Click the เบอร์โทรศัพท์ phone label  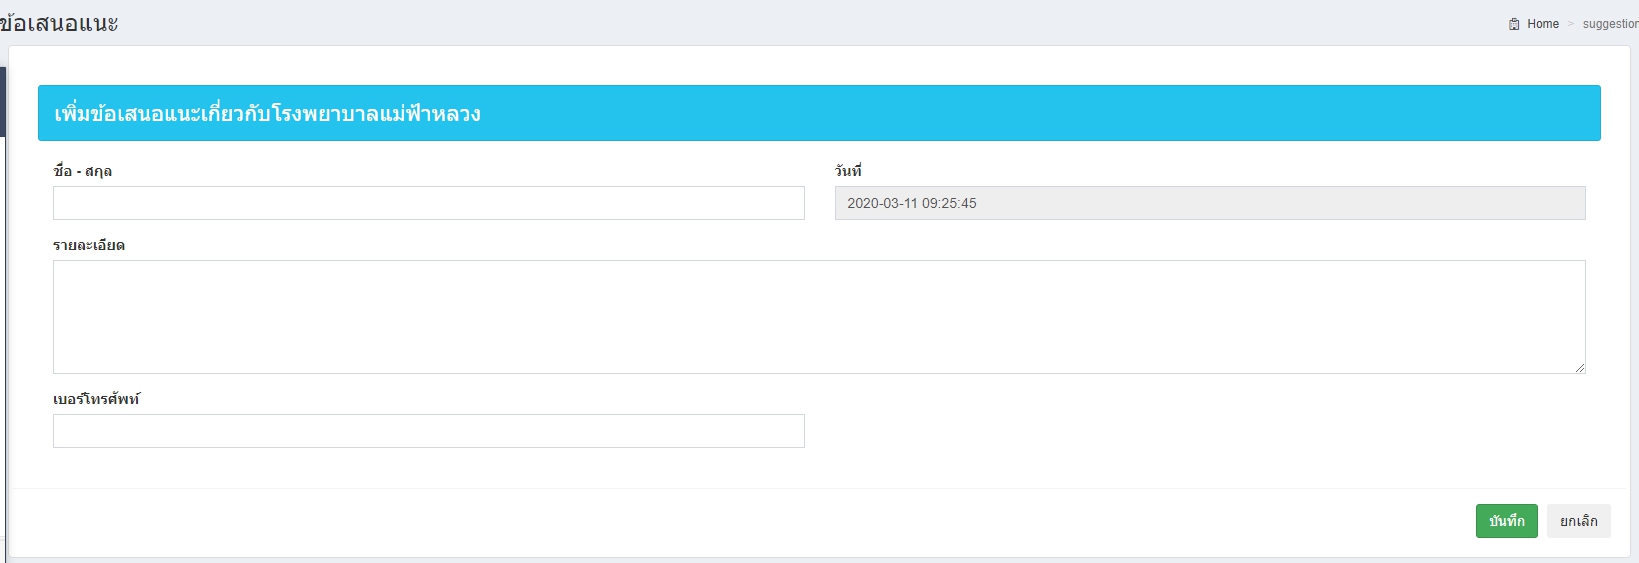pyautogui.click(x=96, y=399)
